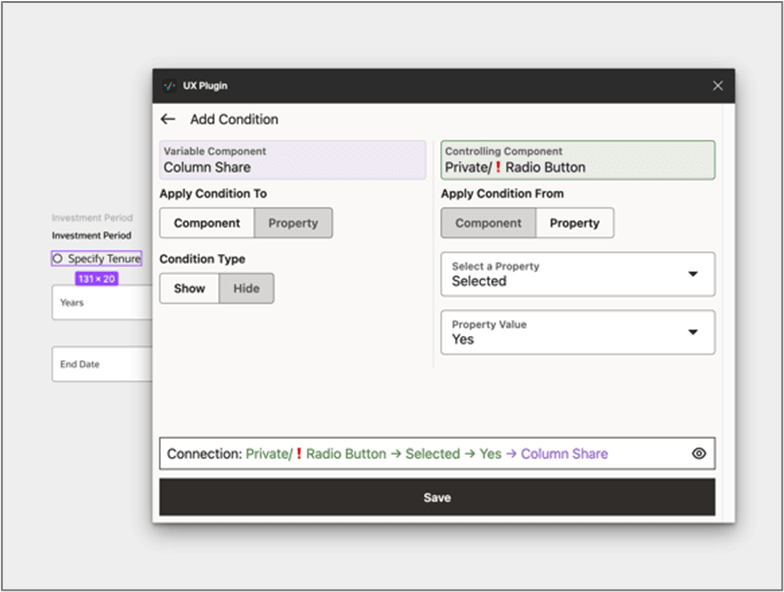Click the Connection summary text
784x592 pixels.
tap(388, 454)
